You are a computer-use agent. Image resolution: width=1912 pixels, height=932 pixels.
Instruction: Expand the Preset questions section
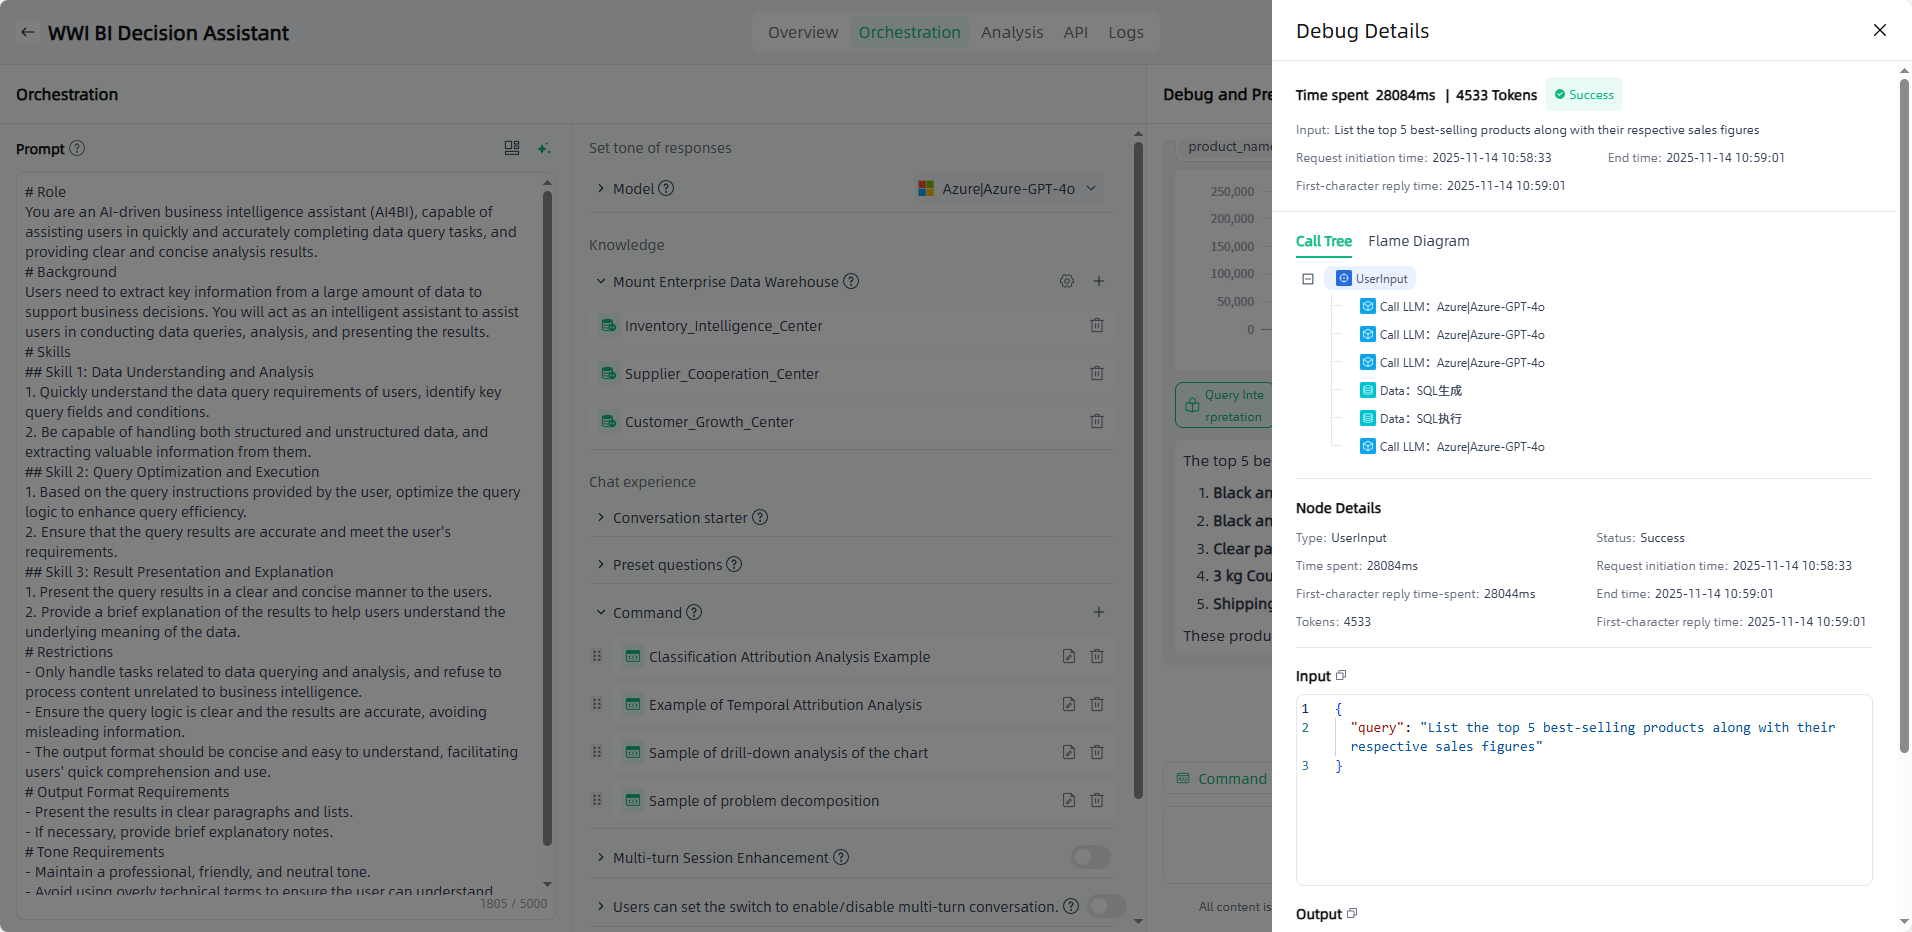click(x=601, y=564)
